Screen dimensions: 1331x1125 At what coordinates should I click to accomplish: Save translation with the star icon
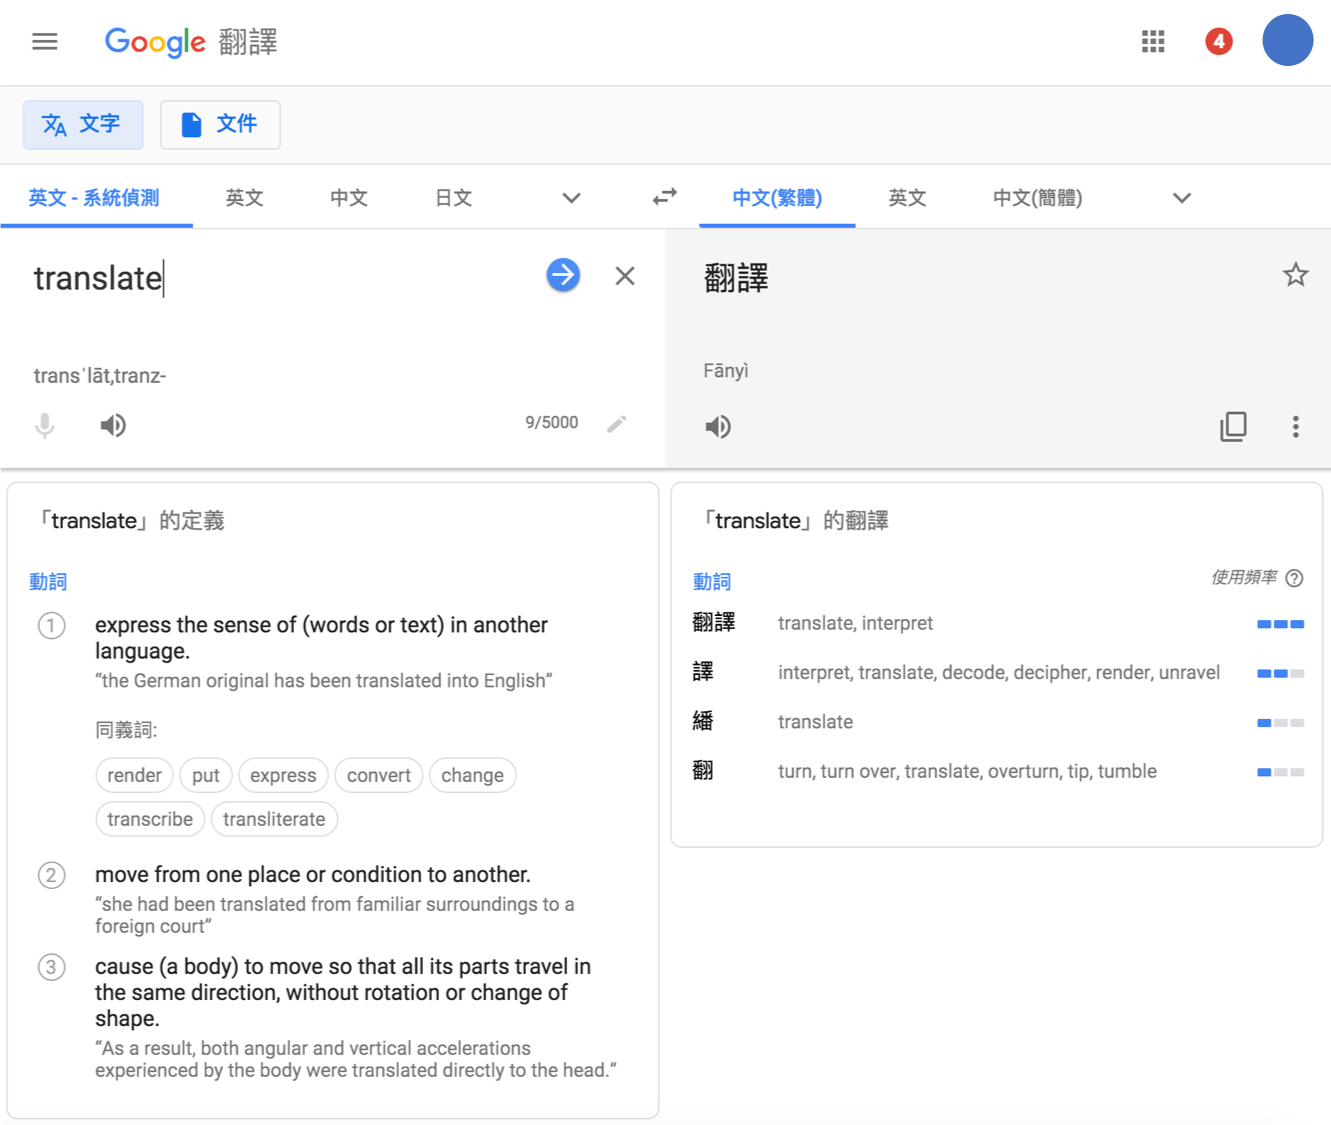click(x=1295, y=274)
